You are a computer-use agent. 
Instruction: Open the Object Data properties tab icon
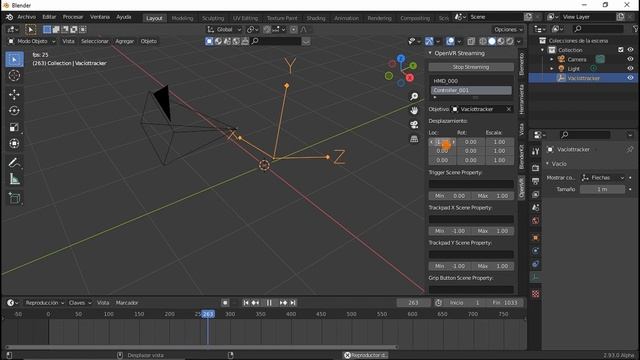pyautogui.click(x=536, y=278)
